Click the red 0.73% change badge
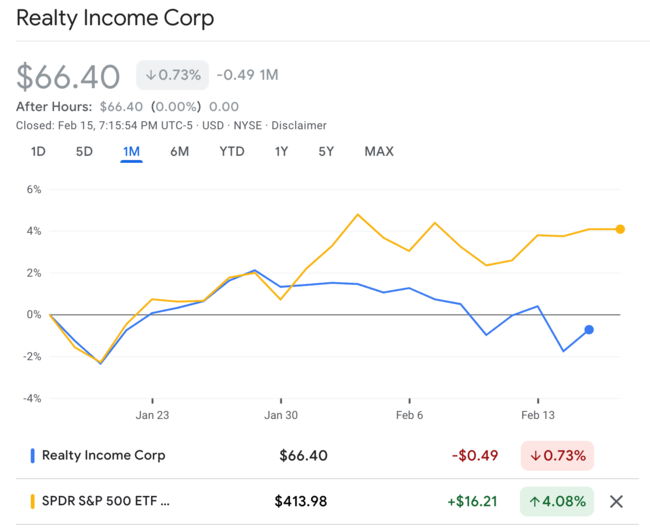650x530 pixels. point(557,456)
